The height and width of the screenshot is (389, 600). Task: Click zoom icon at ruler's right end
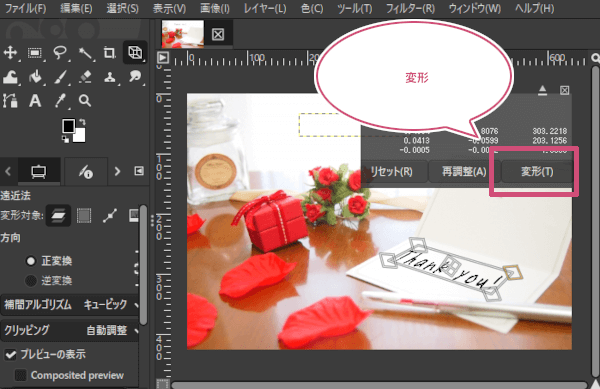point(595,58)
